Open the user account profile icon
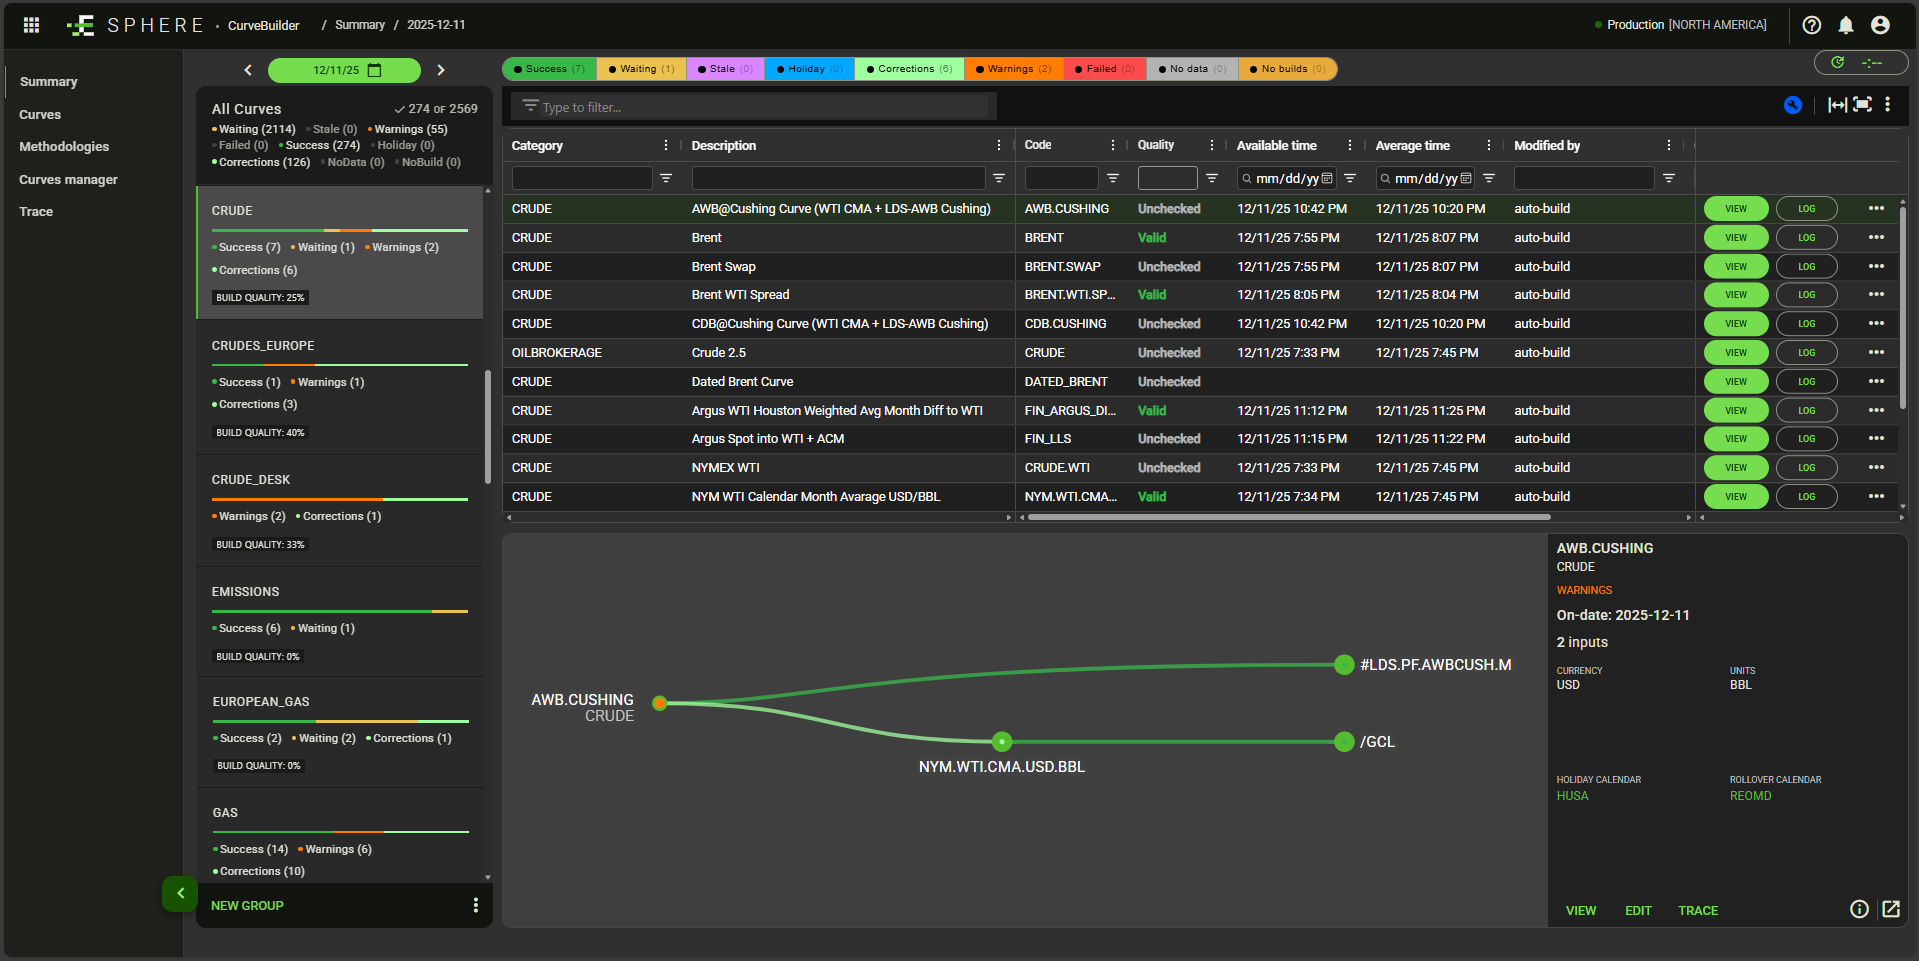 click(x=1880, y=25)
